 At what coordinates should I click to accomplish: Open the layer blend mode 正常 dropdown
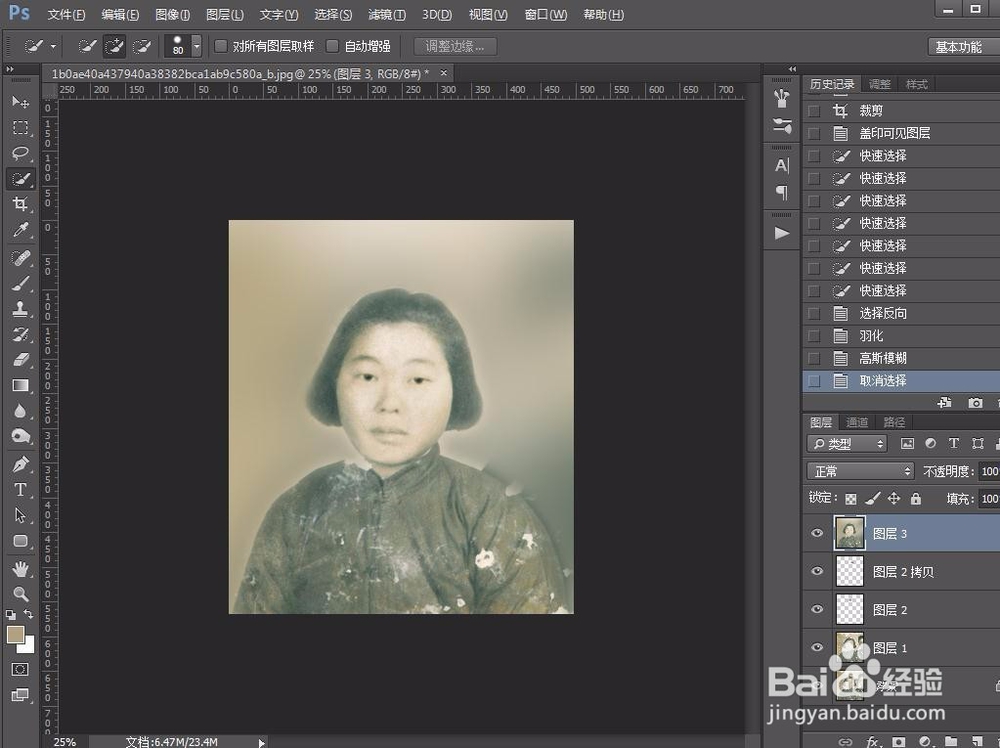[x=860, y=471]
